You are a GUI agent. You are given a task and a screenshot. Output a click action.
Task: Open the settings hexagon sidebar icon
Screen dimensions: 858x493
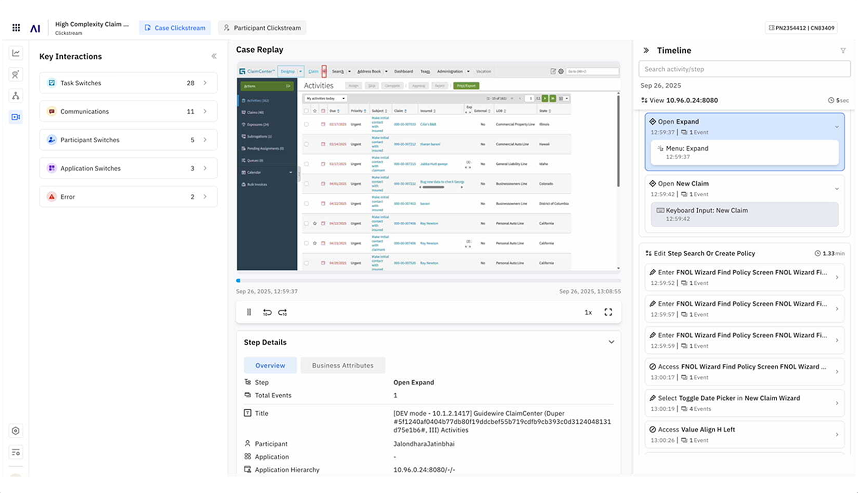pos(16,431)
